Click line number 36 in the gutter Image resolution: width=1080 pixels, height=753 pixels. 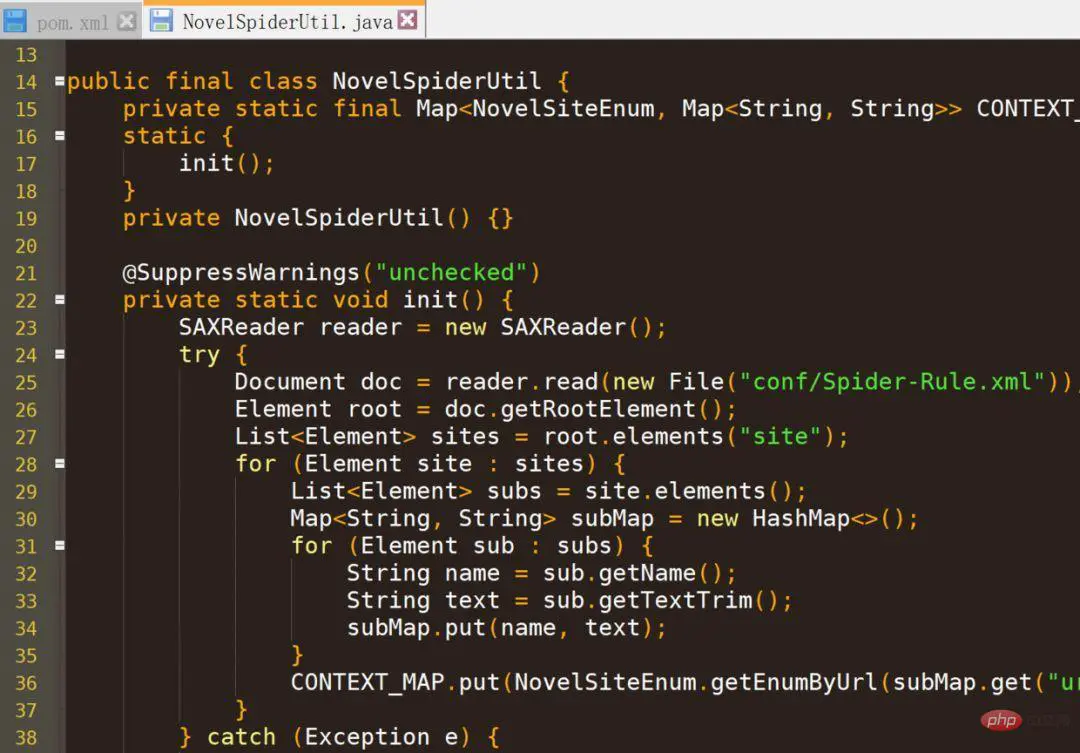(x=26, y=683)
